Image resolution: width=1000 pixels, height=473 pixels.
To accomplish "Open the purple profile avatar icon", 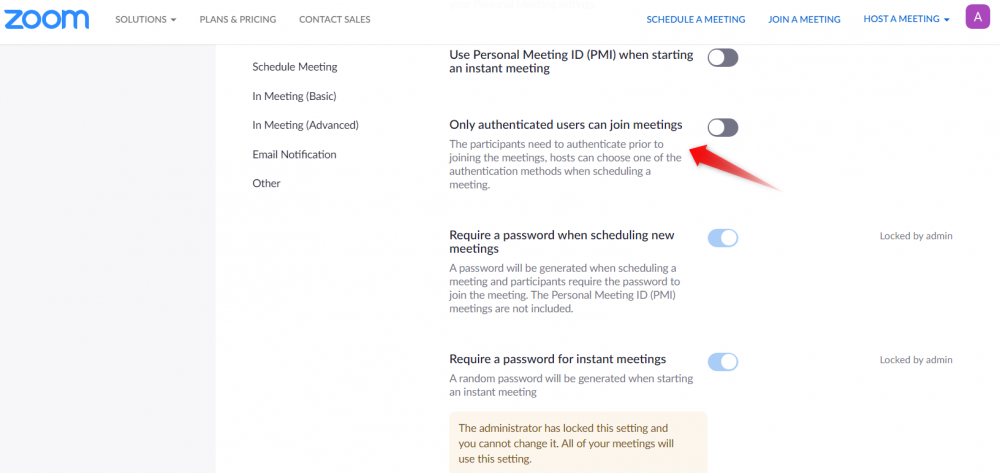I will pyautogui.click(x=976, y=17).
